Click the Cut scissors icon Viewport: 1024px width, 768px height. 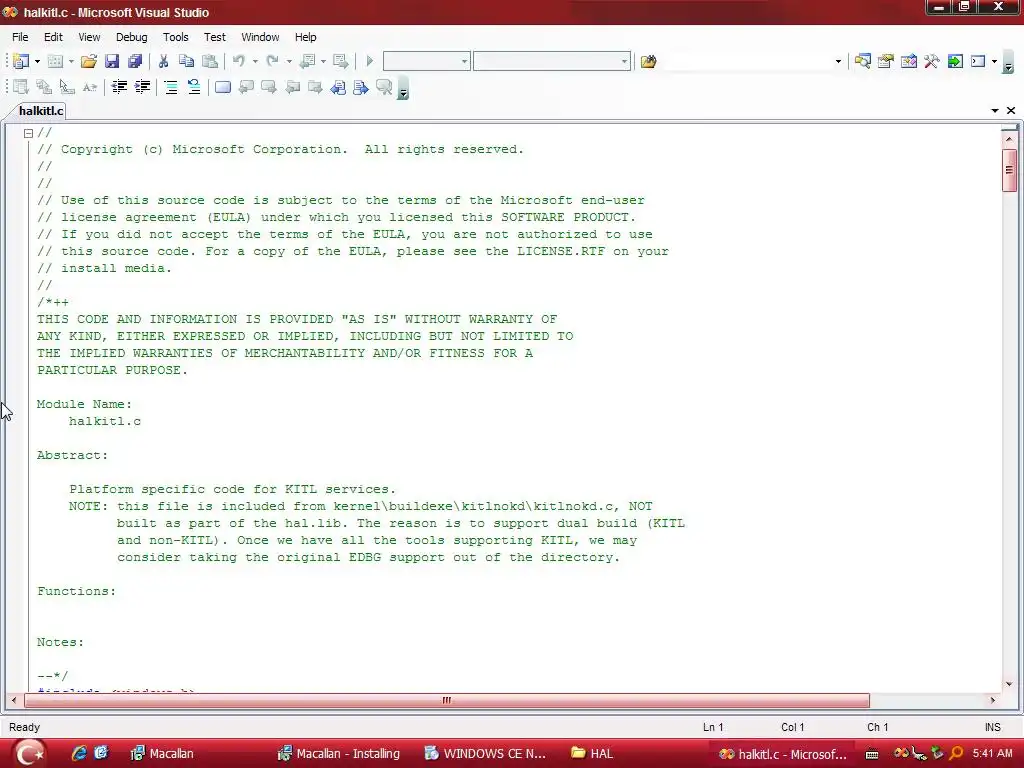point(163,61)
